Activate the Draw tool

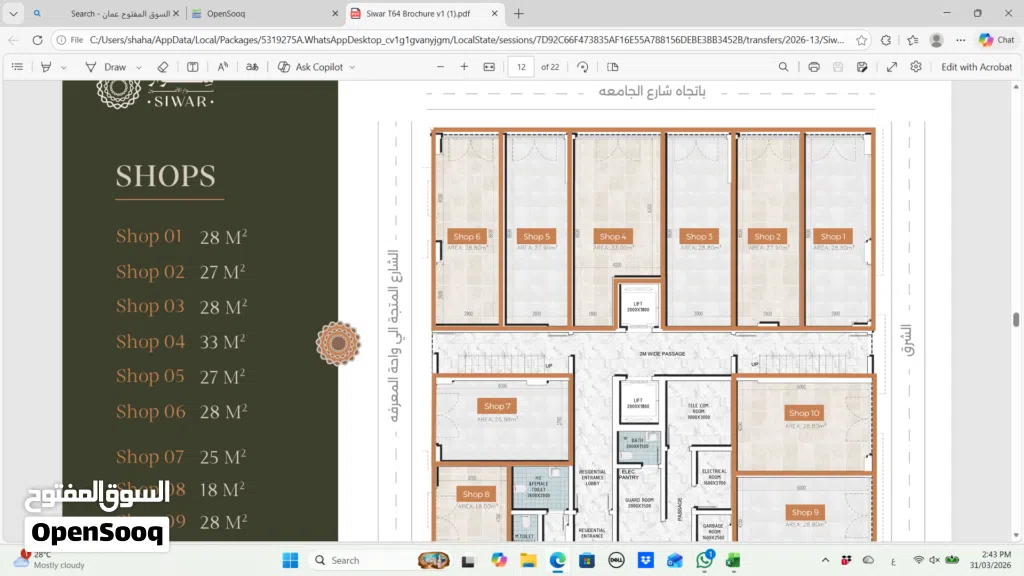[x=106, y=67]
